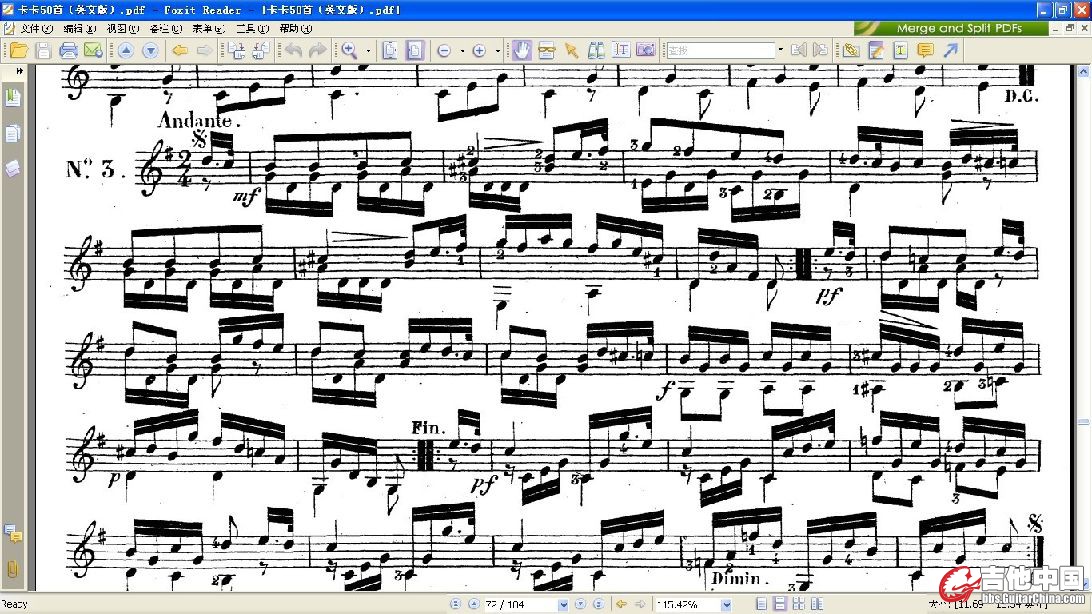This screenshot has width=1092, height=614.
Task: Switch to facing pages layout
Action: pyautogui.click(x=816, y=604)
